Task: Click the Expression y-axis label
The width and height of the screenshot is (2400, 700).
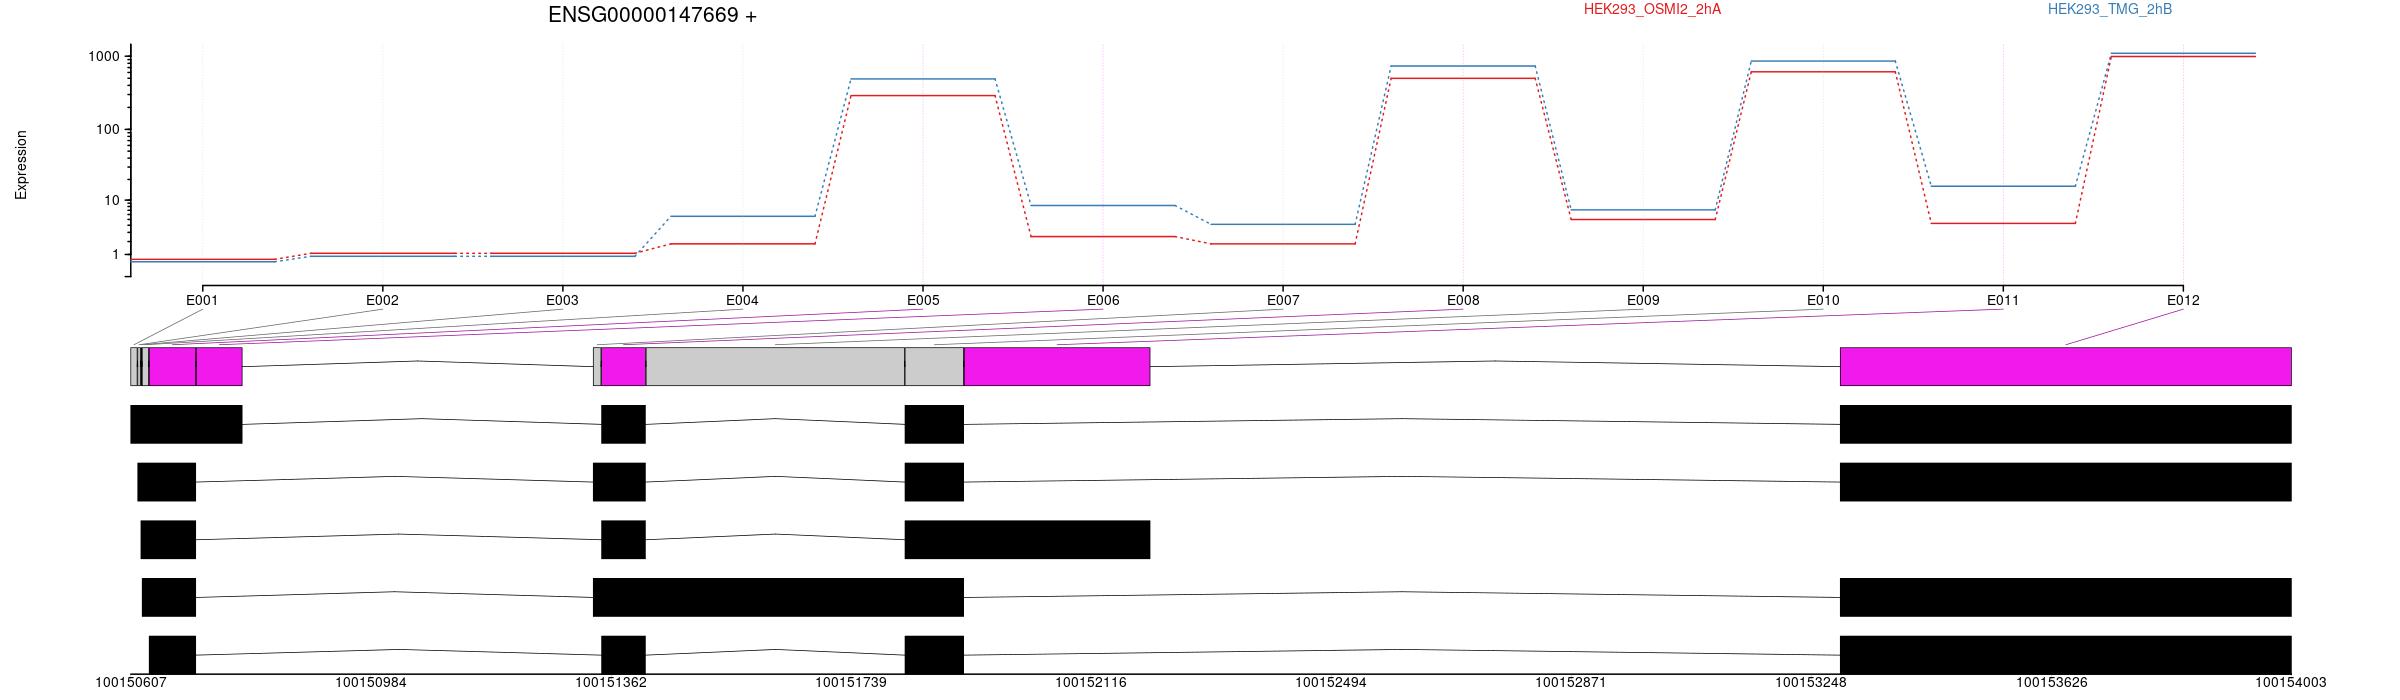Action: pos(21,165)
